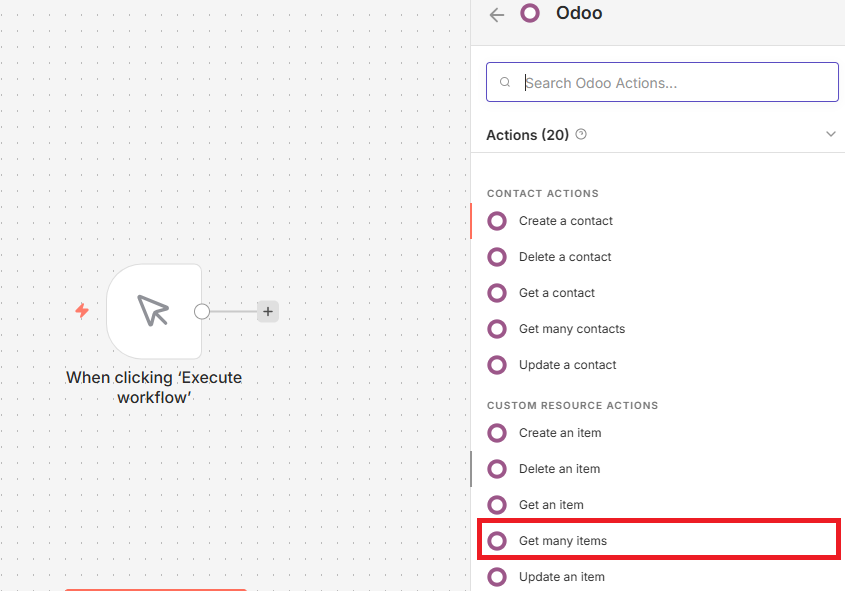The image size is (845, 591).
Task: Click the magnifier icon in the search bar
Action: pyautogui.click(x=505, y=81)
